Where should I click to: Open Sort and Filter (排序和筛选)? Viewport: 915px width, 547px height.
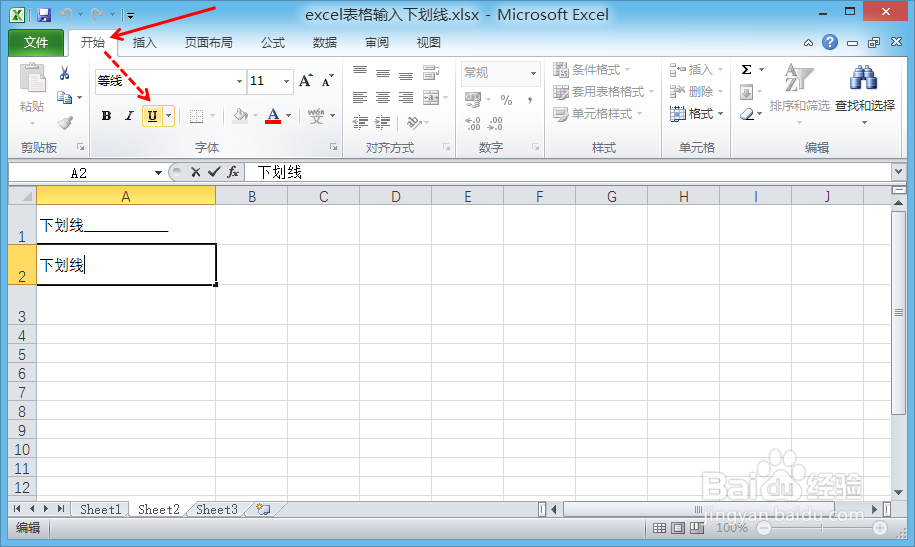(x=799, y=93)
